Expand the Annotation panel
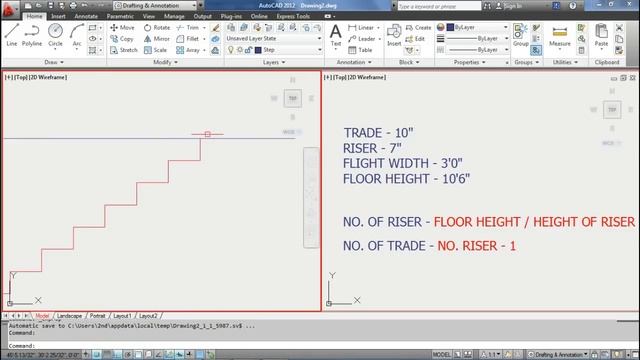Viewport: 640px width, 360px height. tap(354, 62)
